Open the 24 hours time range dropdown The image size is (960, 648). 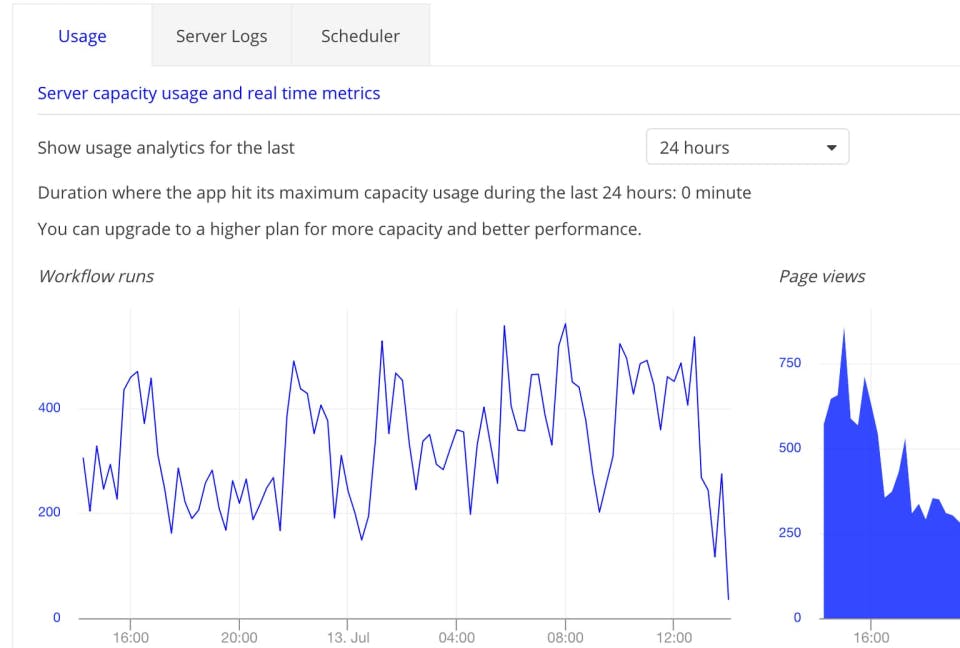747,147
